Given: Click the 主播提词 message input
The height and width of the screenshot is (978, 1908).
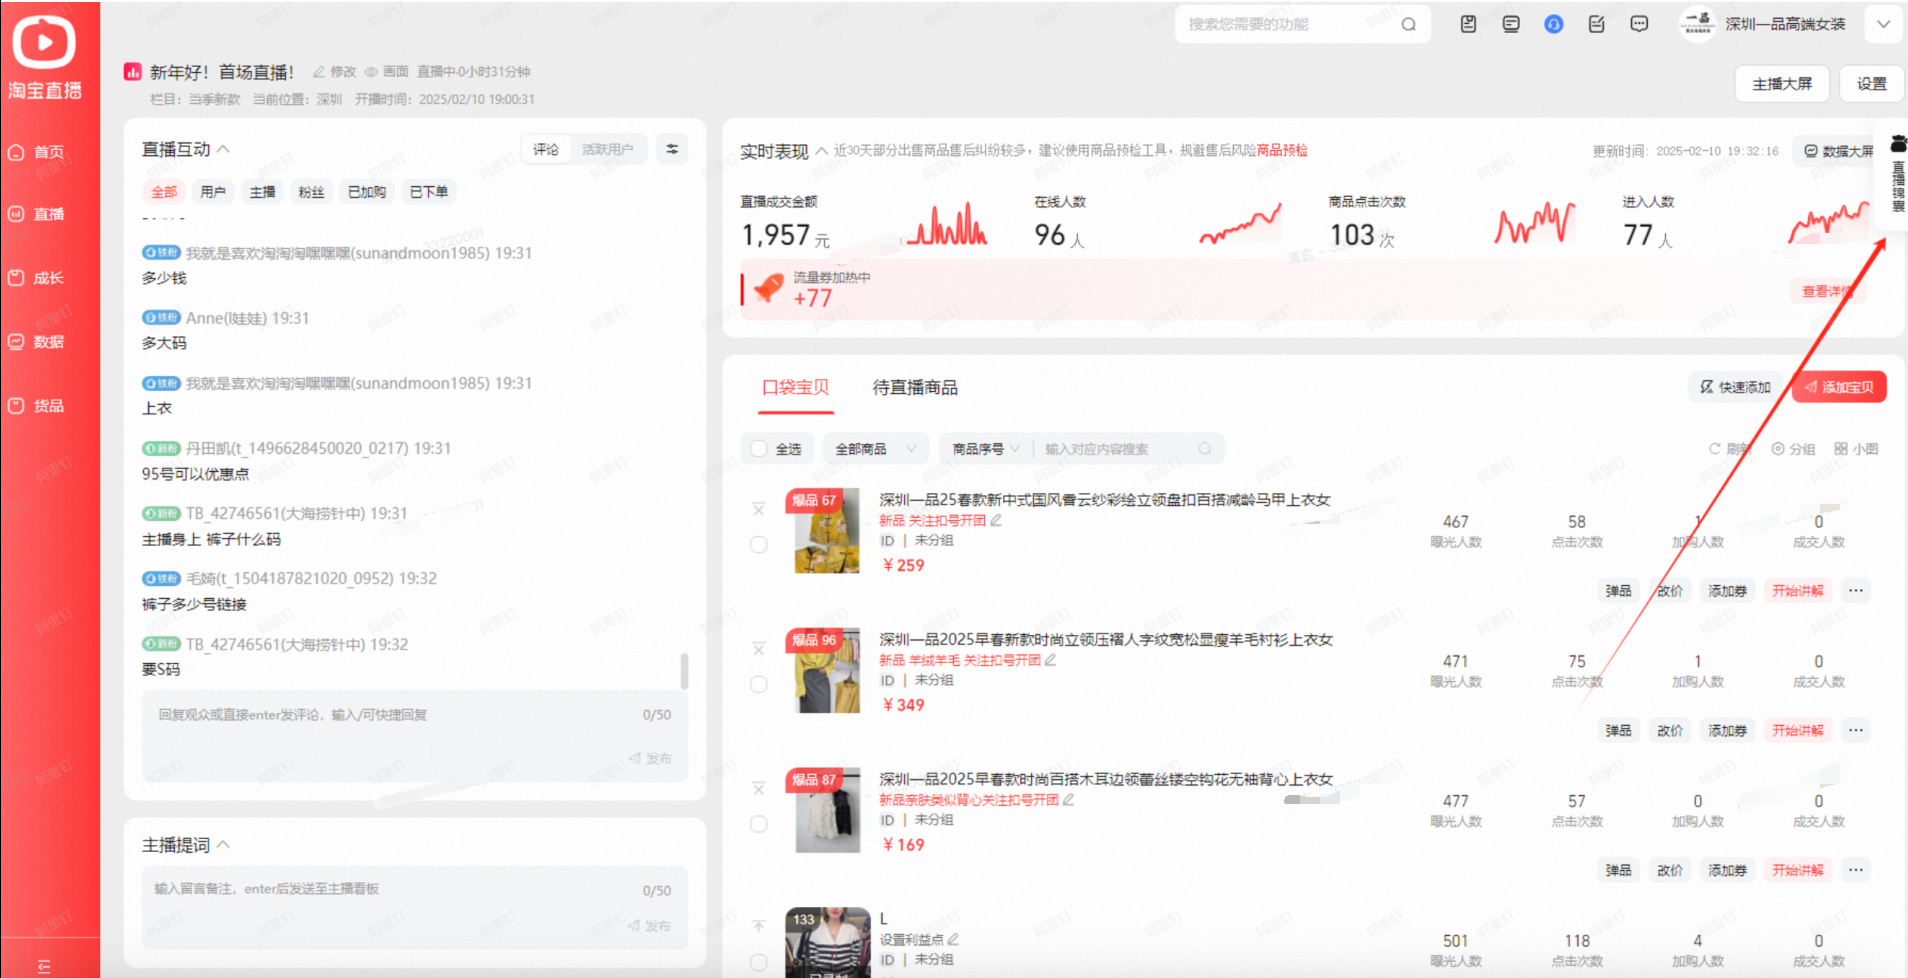Looking at the screenshot, I should pos(414,907).
